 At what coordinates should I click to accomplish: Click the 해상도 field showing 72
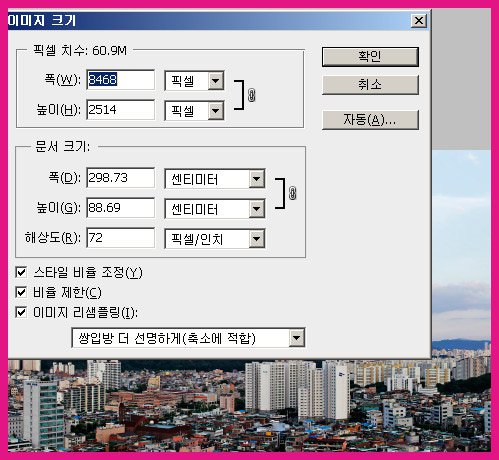[121, 238]
